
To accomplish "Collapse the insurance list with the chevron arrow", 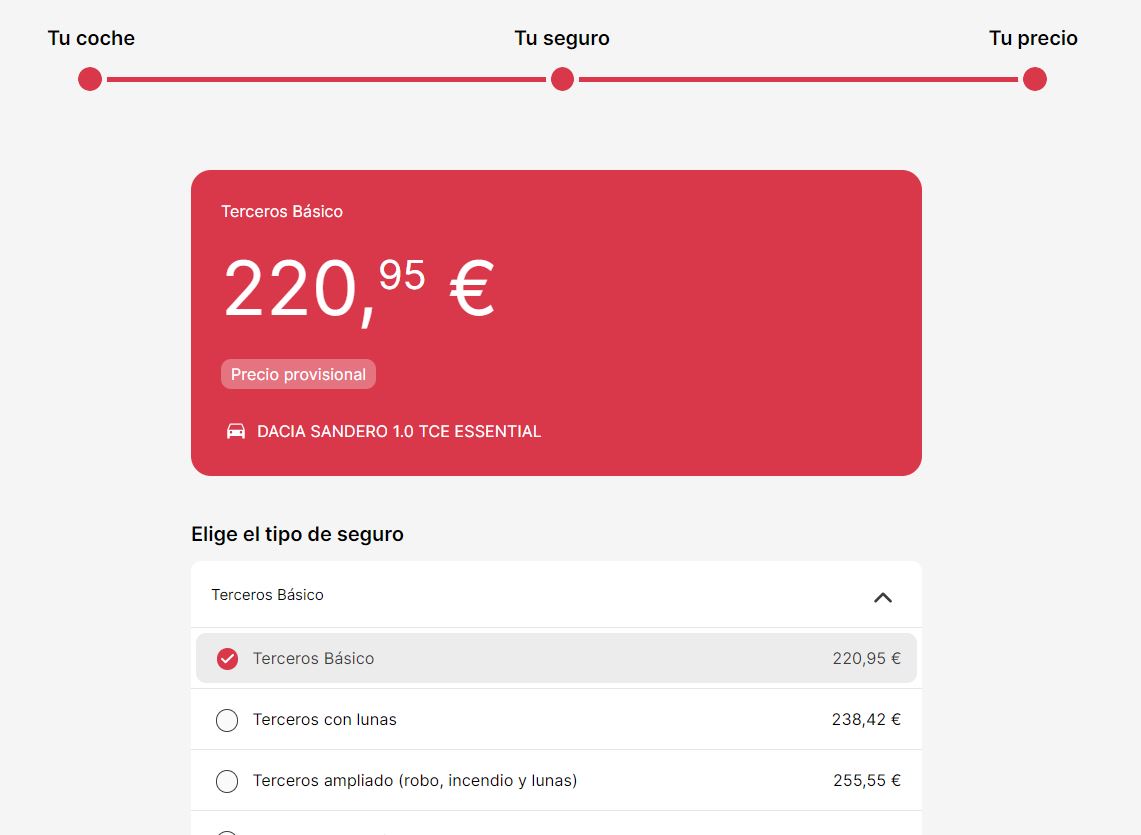I will click(x=882, y=597).
